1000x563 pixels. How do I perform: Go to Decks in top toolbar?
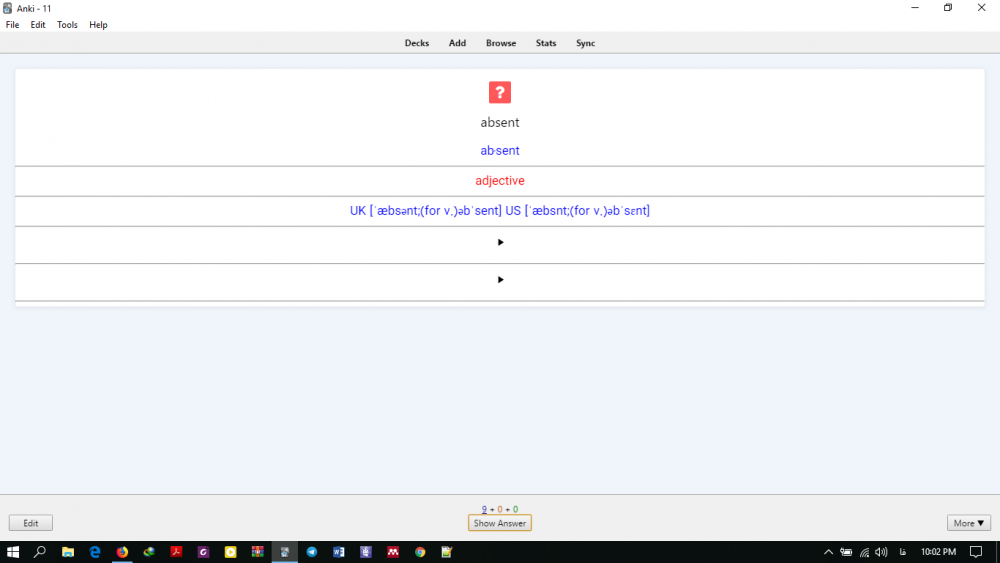(x=417, y=43)
